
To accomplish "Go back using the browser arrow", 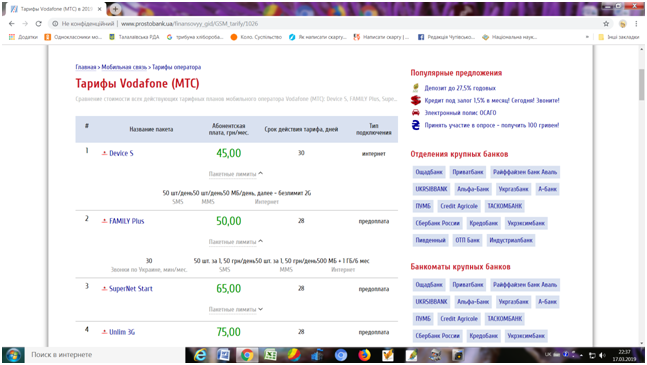I will click(12, 24).
